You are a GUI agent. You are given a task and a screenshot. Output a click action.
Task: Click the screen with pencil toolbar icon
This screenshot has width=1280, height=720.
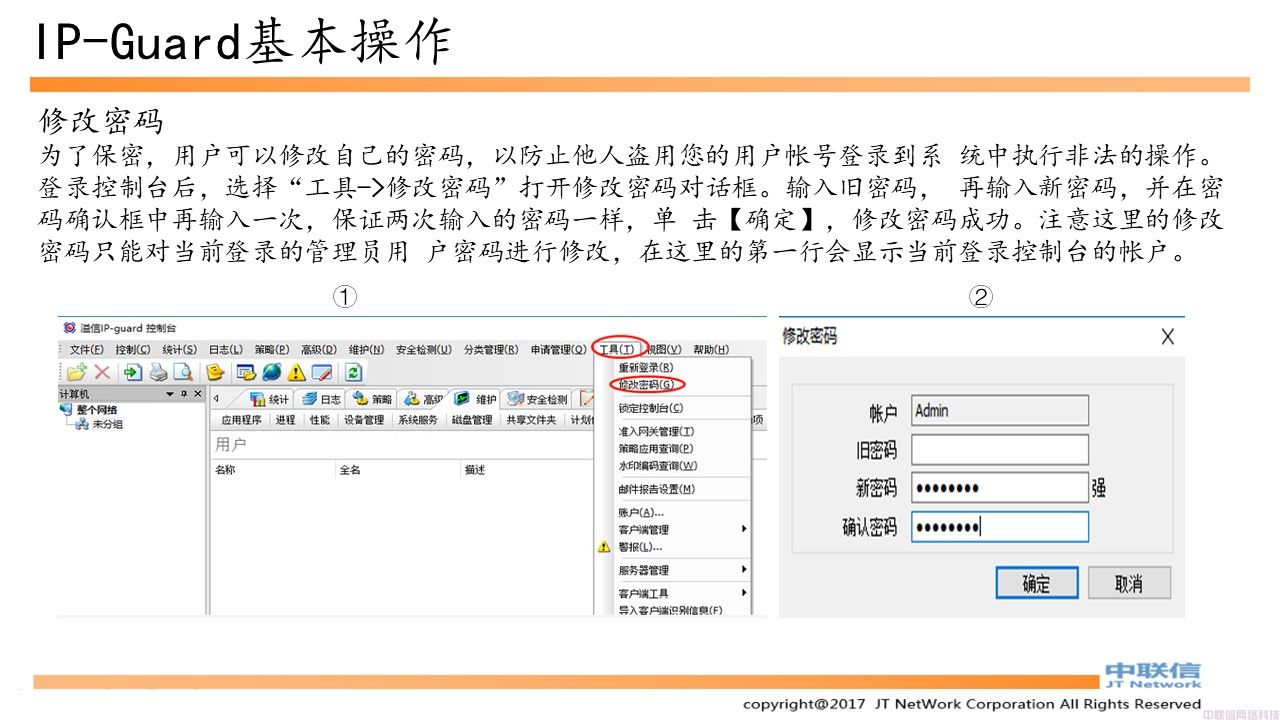pos(321,372)
